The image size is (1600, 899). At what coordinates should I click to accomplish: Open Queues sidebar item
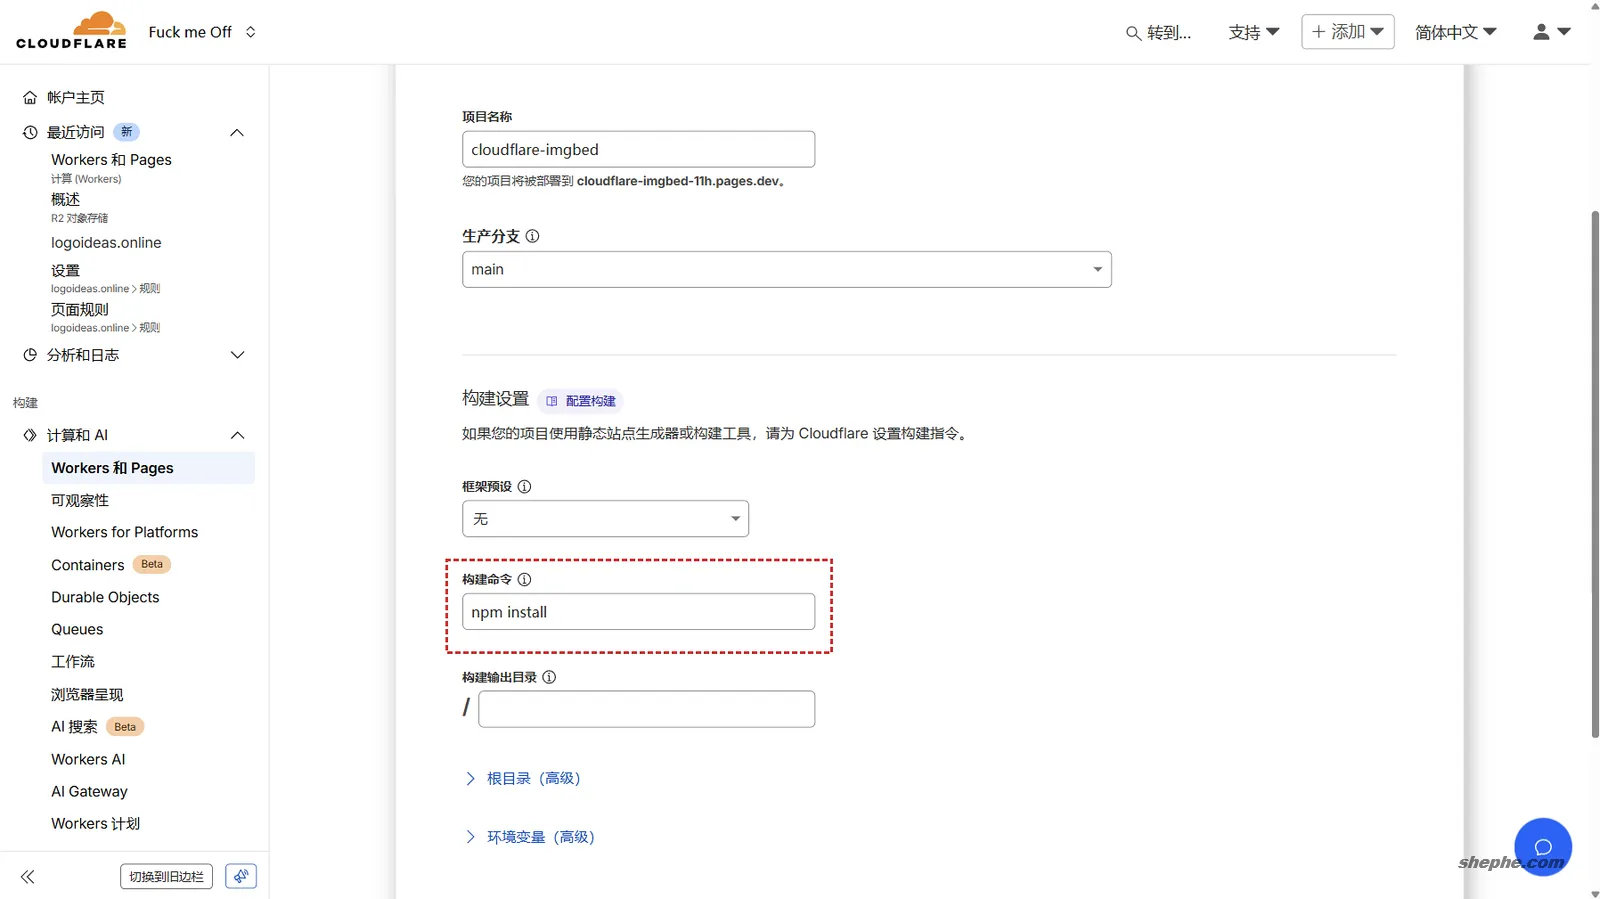tap(77, 629)
